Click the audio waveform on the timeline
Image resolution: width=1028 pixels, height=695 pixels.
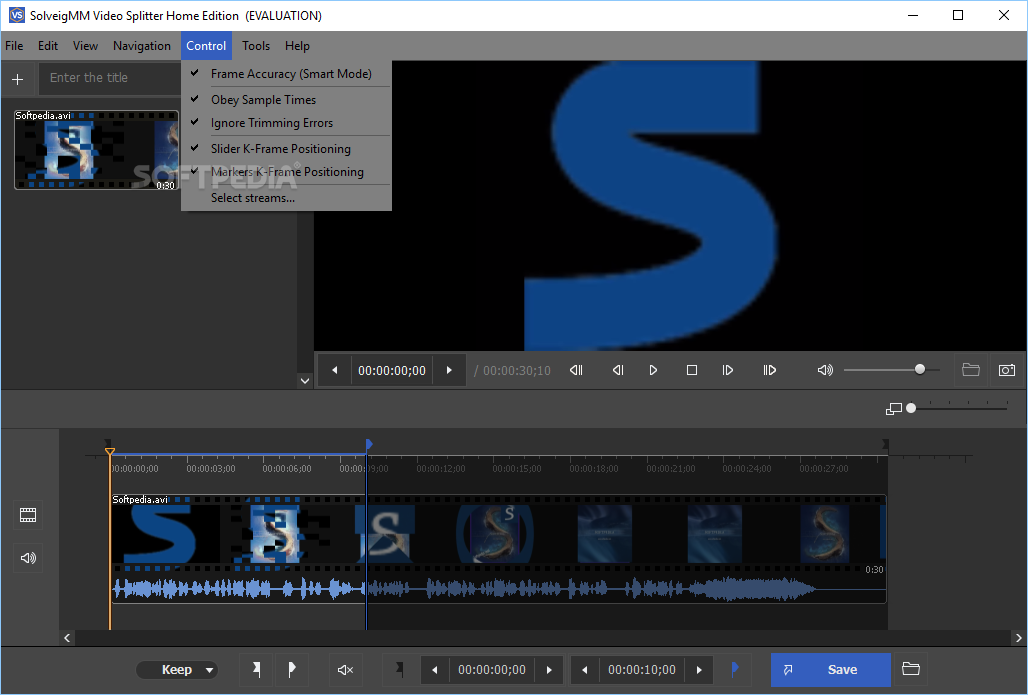498,589
